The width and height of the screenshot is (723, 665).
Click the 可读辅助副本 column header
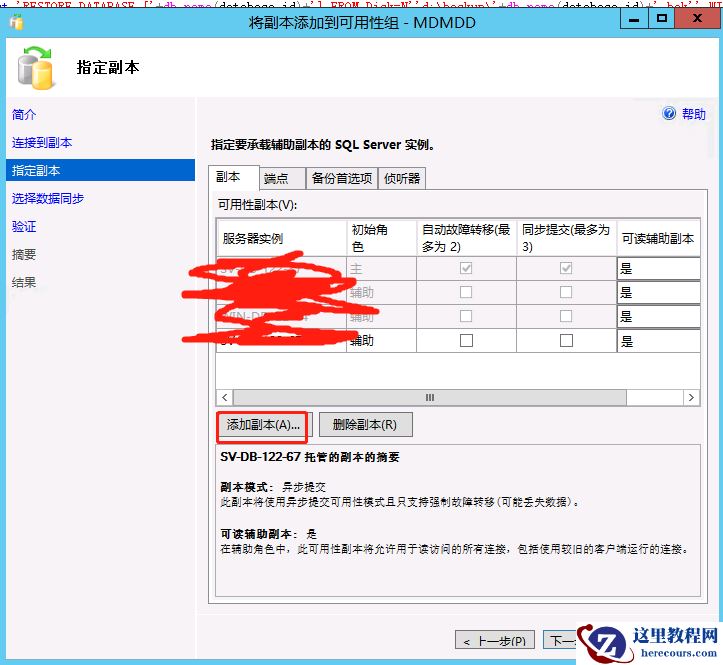pos(658,238)
